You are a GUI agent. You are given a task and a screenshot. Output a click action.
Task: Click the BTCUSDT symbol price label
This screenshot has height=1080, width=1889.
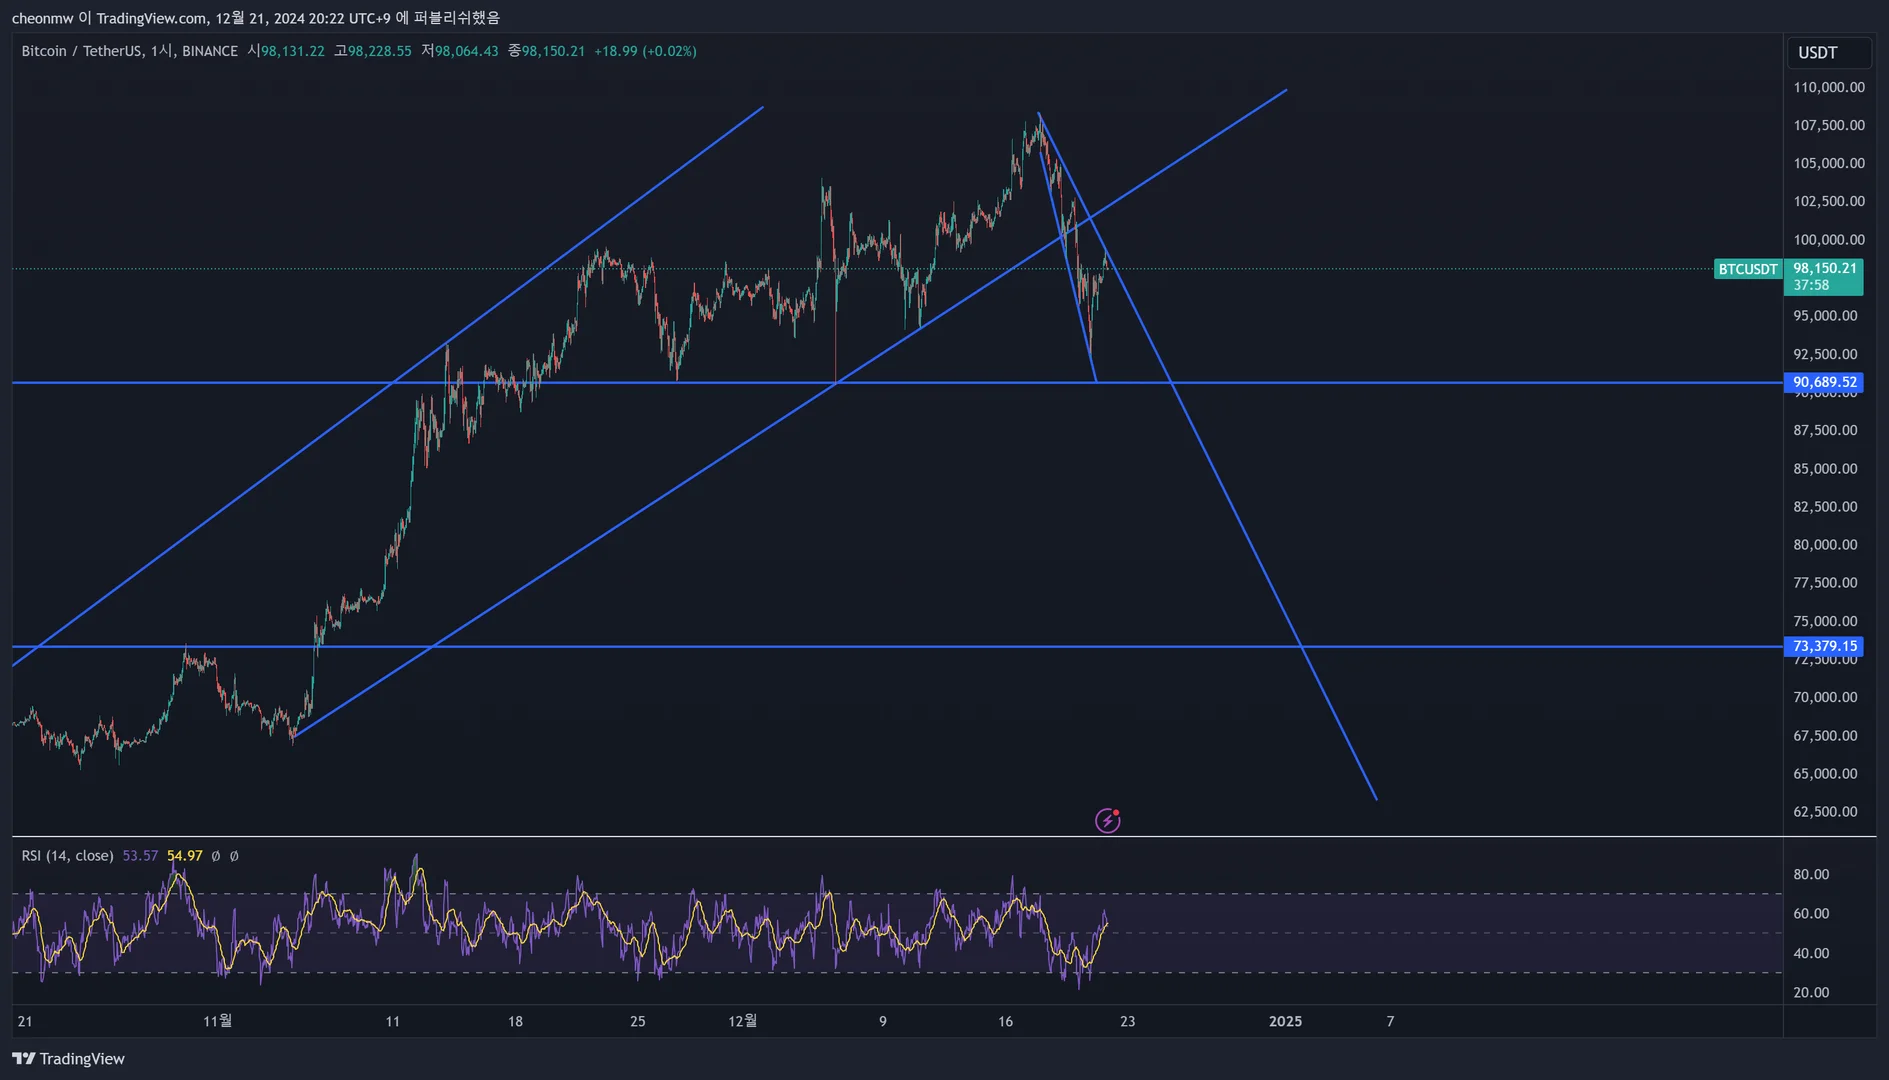point(1748,269)
